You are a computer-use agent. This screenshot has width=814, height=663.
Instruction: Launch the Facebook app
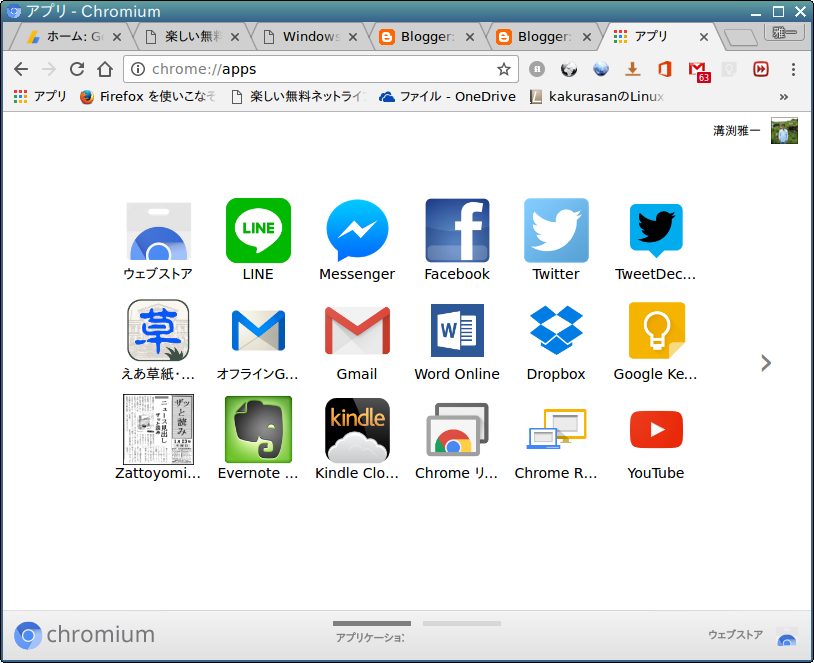457,231
